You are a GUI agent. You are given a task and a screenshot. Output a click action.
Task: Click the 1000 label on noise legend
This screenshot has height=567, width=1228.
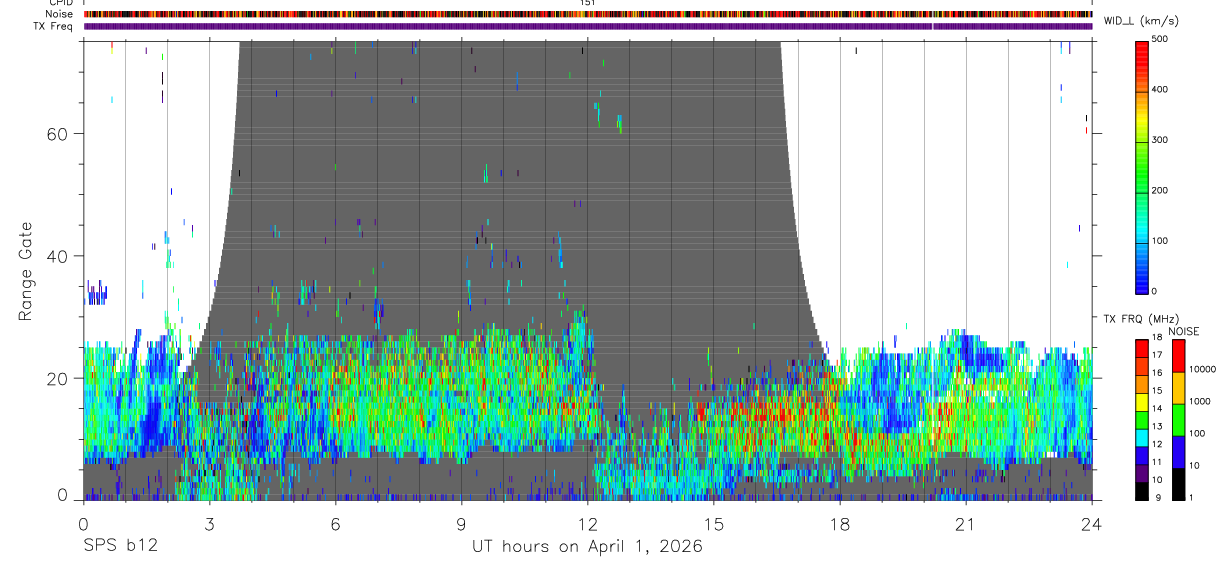tap(1199, 401)
